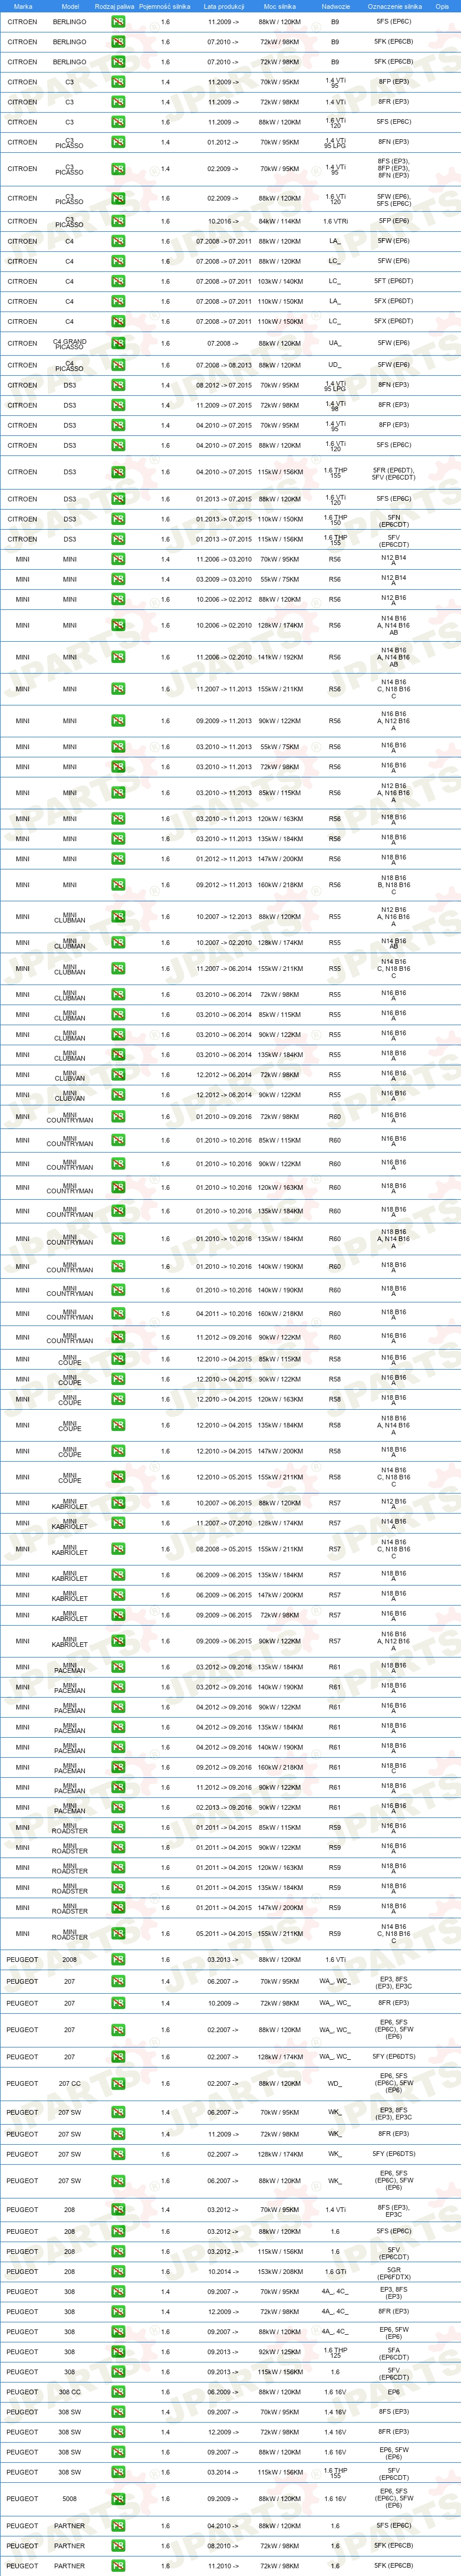The width and height of the screenshot is (461, 2576).
Task: Click production years 10.2014 -> for Peugeot 208
Action: click(x=223, y=2271)
